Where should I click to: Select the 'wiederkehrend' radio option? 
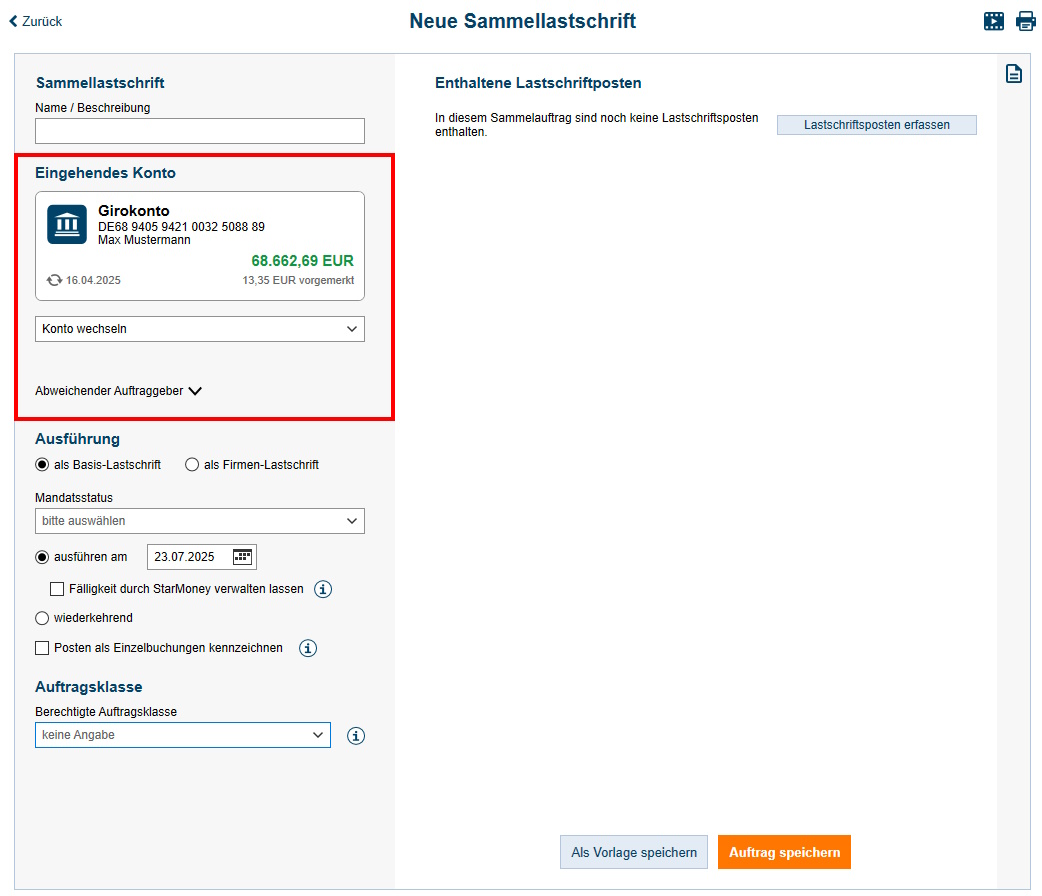[x=42, y=618]
